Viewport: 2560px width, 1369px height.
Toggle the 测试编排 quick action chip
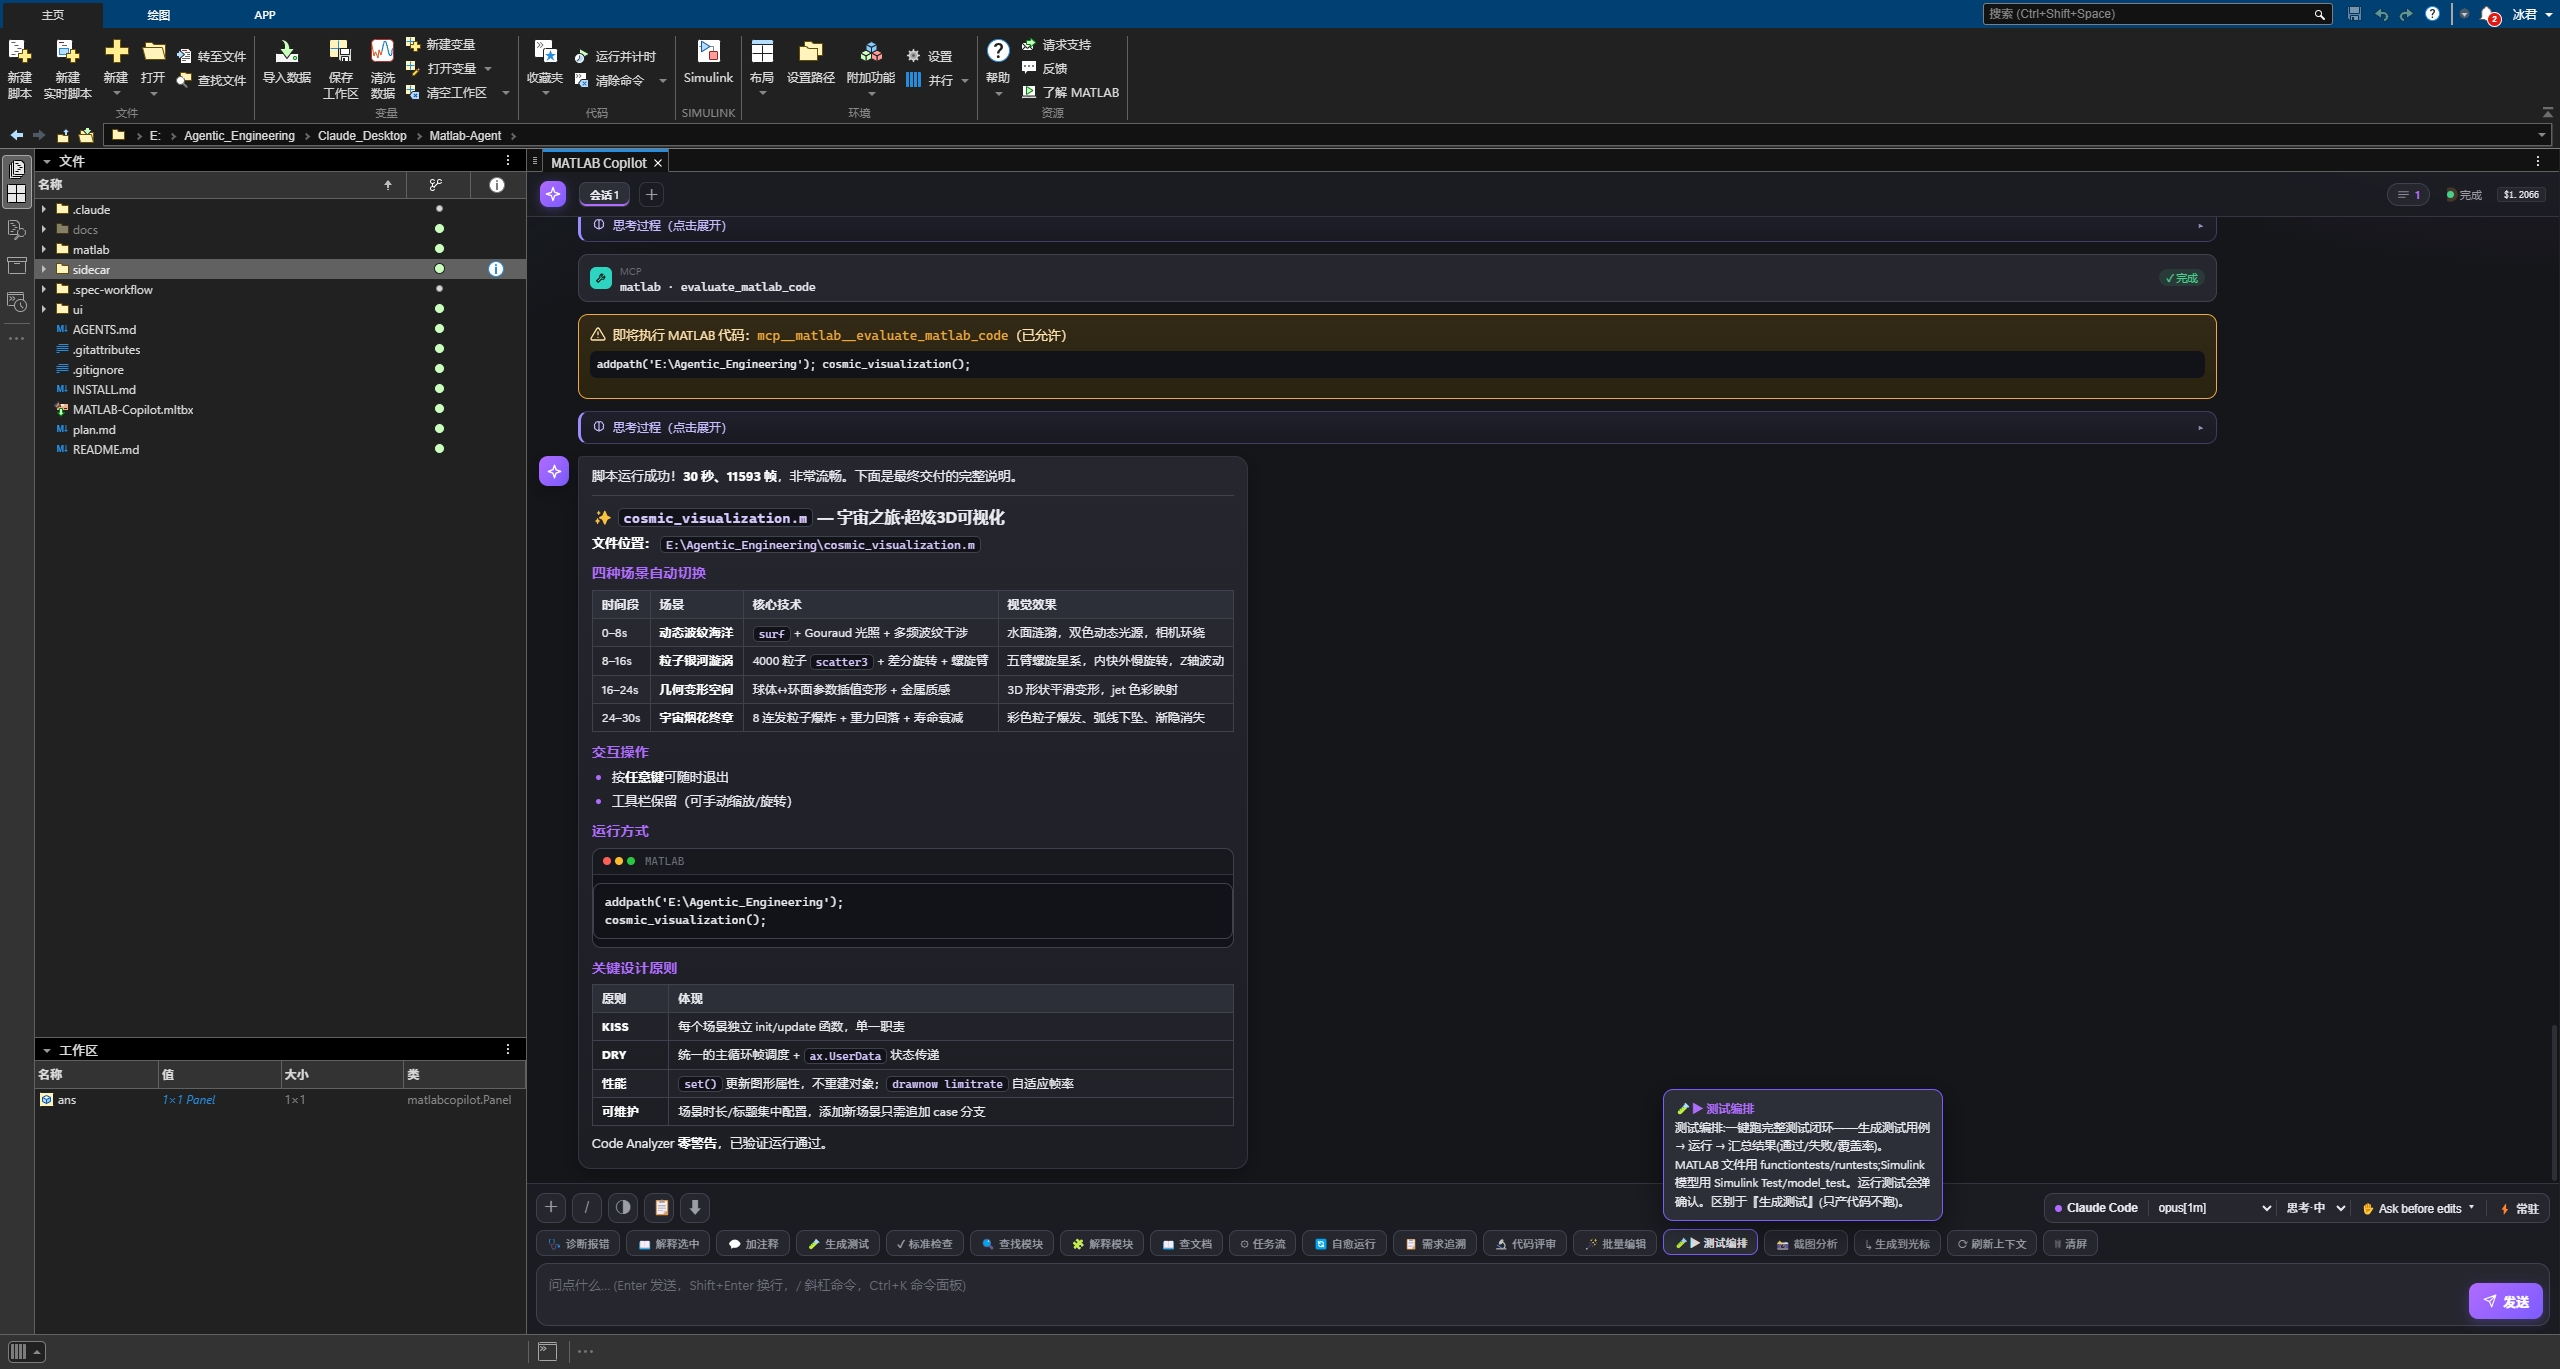coord(1710,1243)
